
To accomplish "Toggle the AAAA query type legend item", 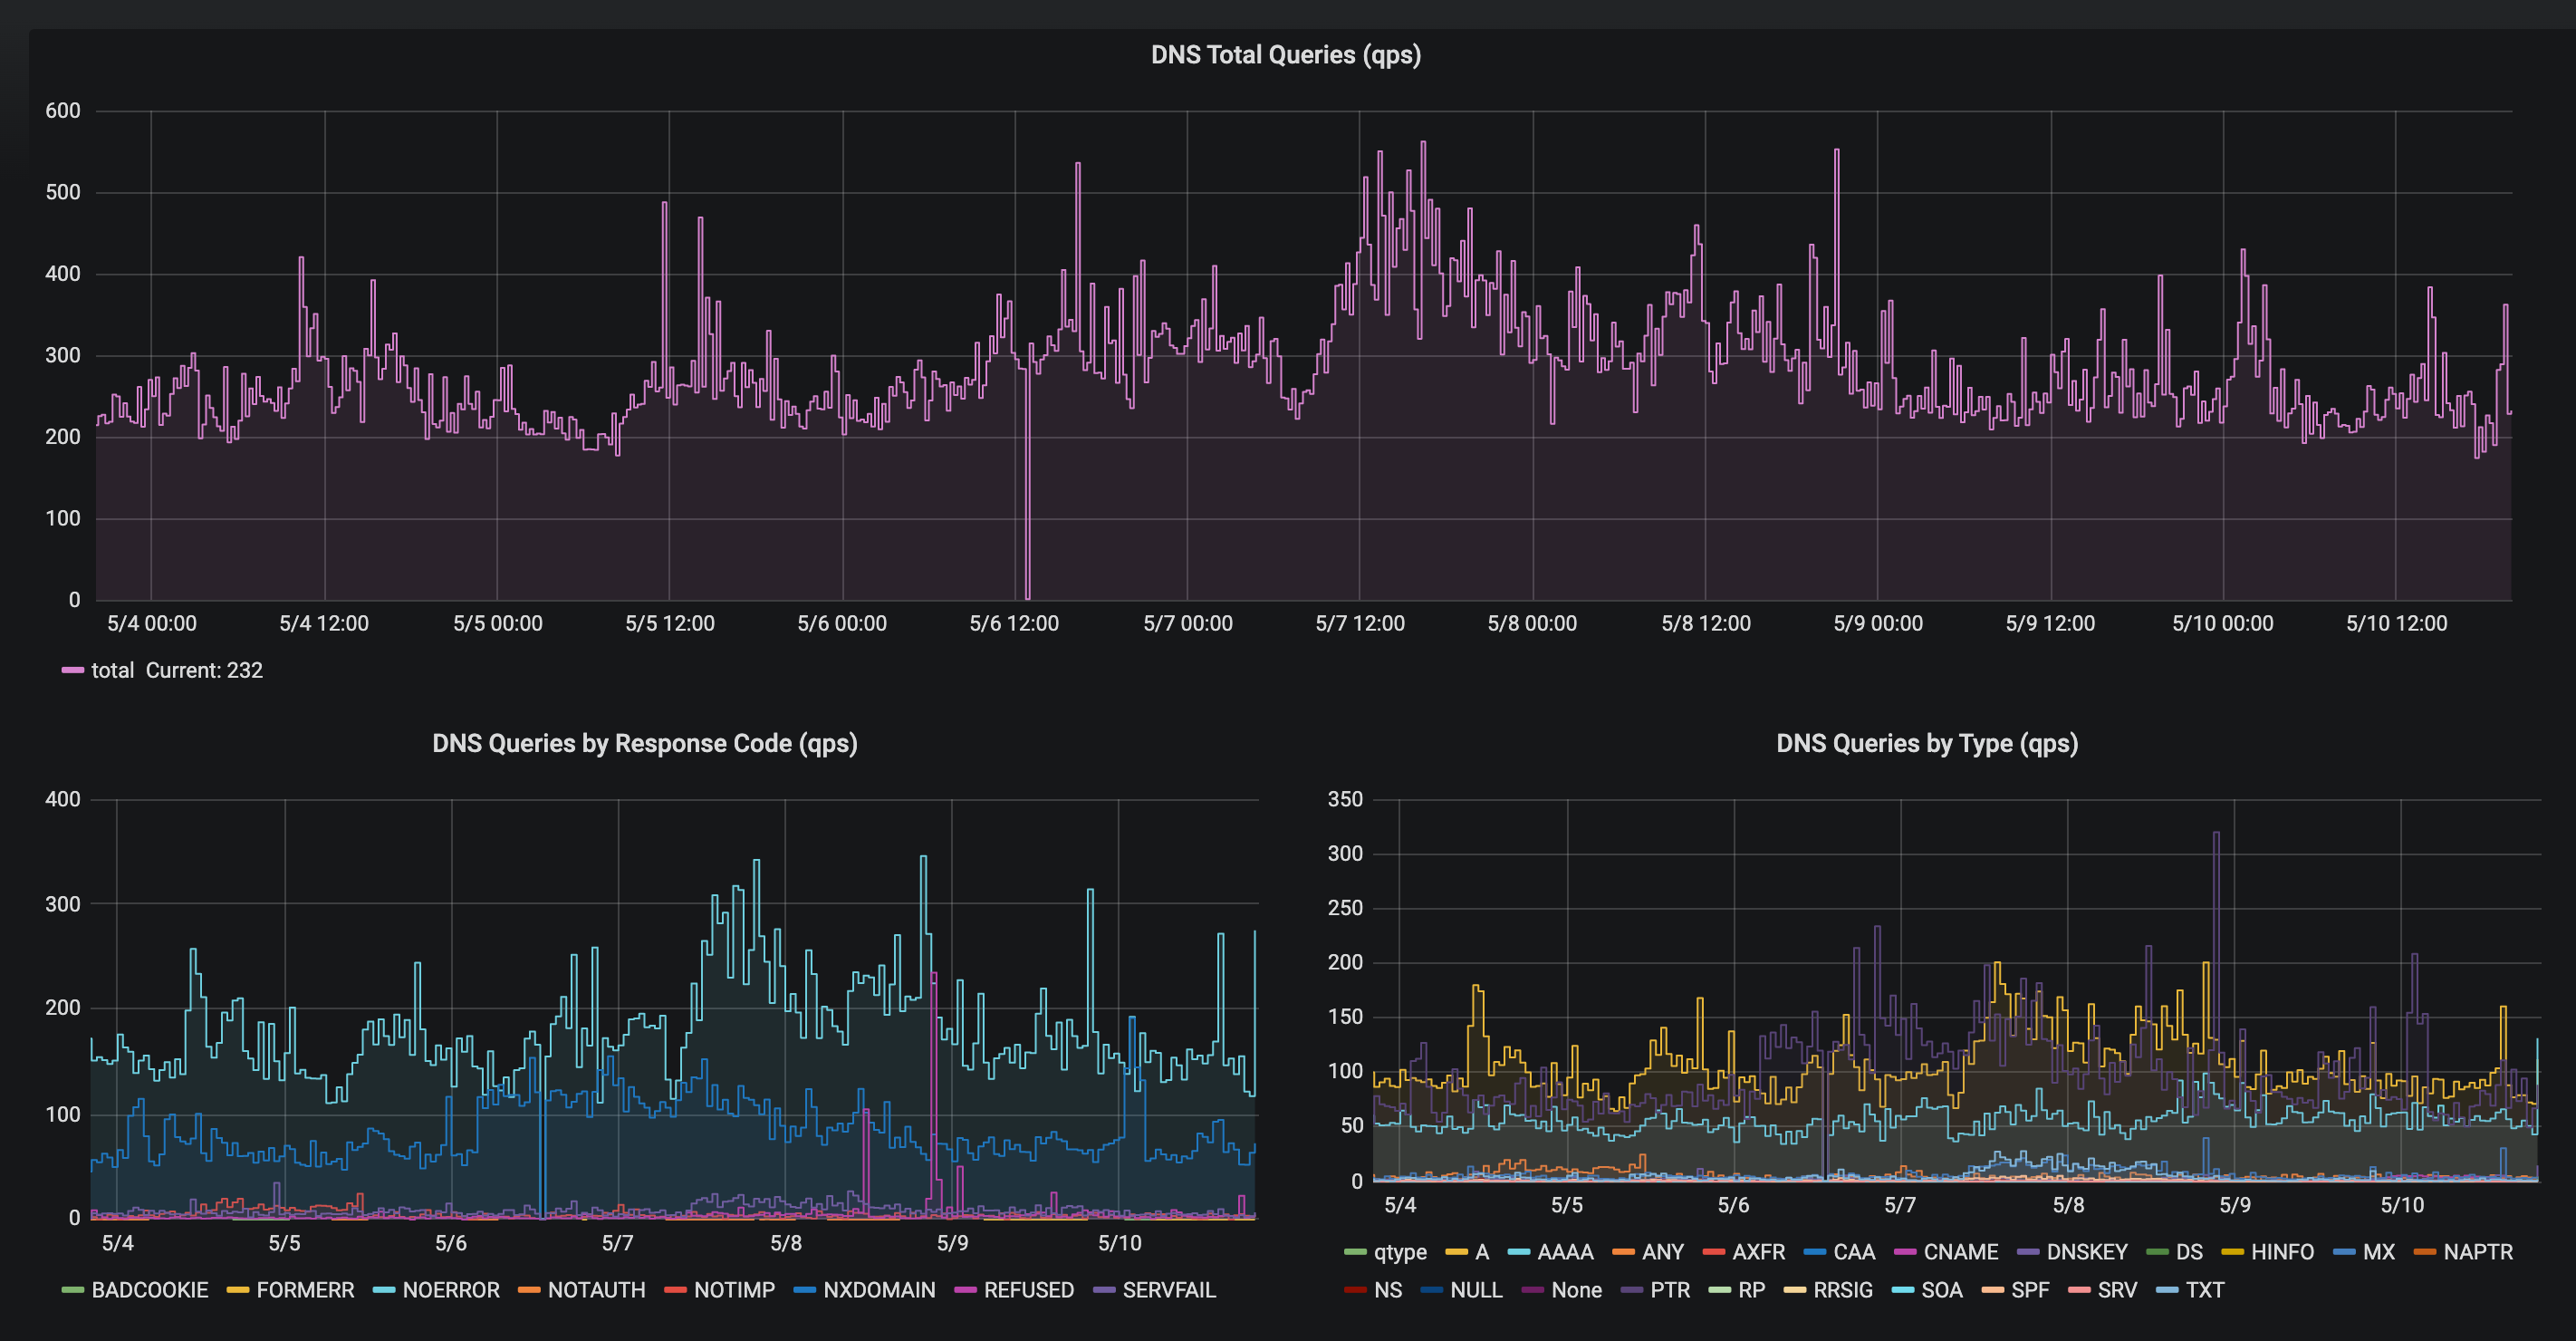I will 1564,1252.
